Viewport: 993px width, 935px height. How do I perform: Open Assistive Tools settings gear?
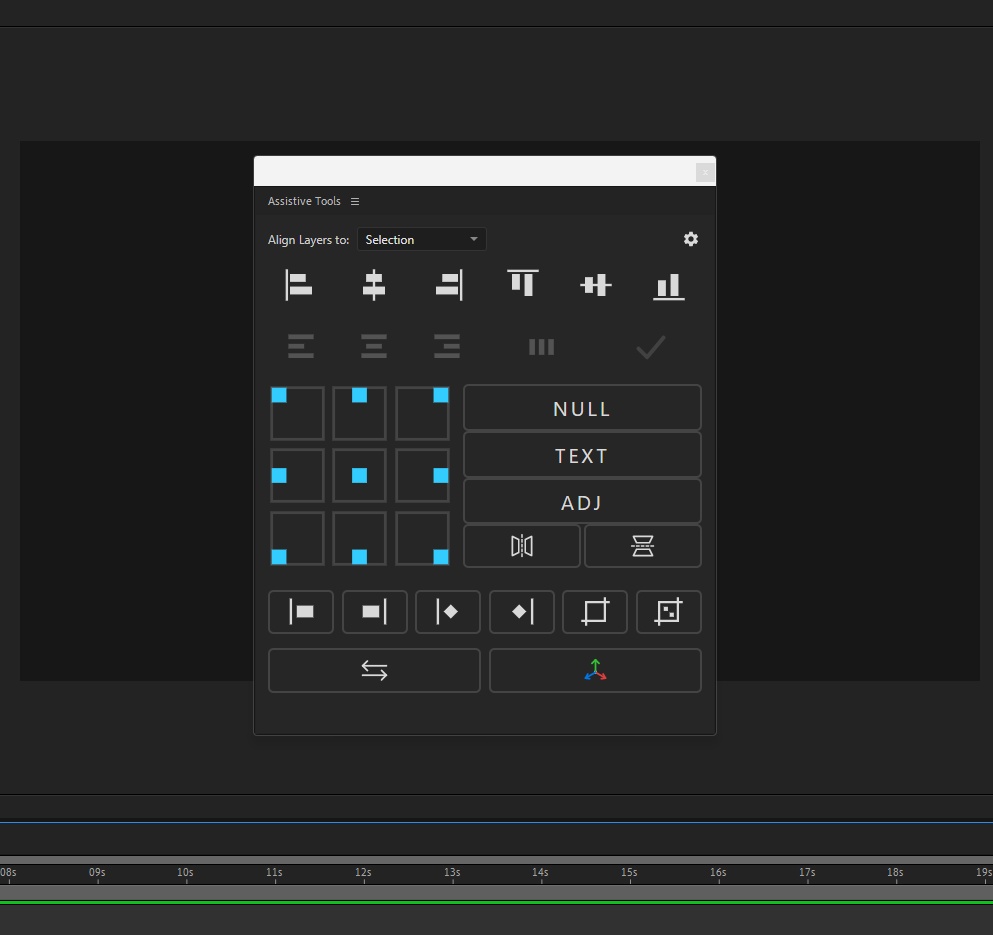tap(691, 239)
